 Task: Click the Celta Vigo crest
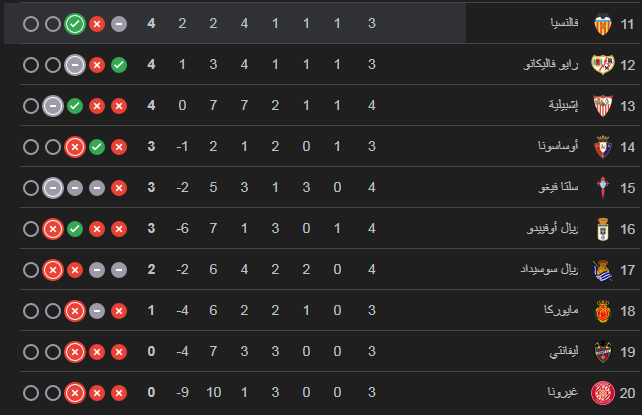pyautogui.click(x=603, y=188)
